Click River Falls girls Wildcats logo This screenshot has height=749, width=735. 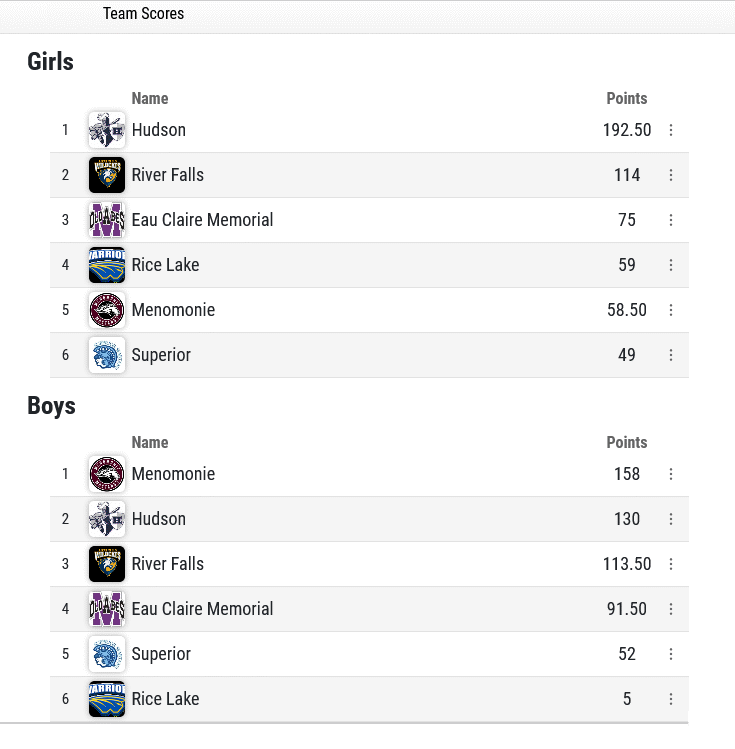pos(107,175)
